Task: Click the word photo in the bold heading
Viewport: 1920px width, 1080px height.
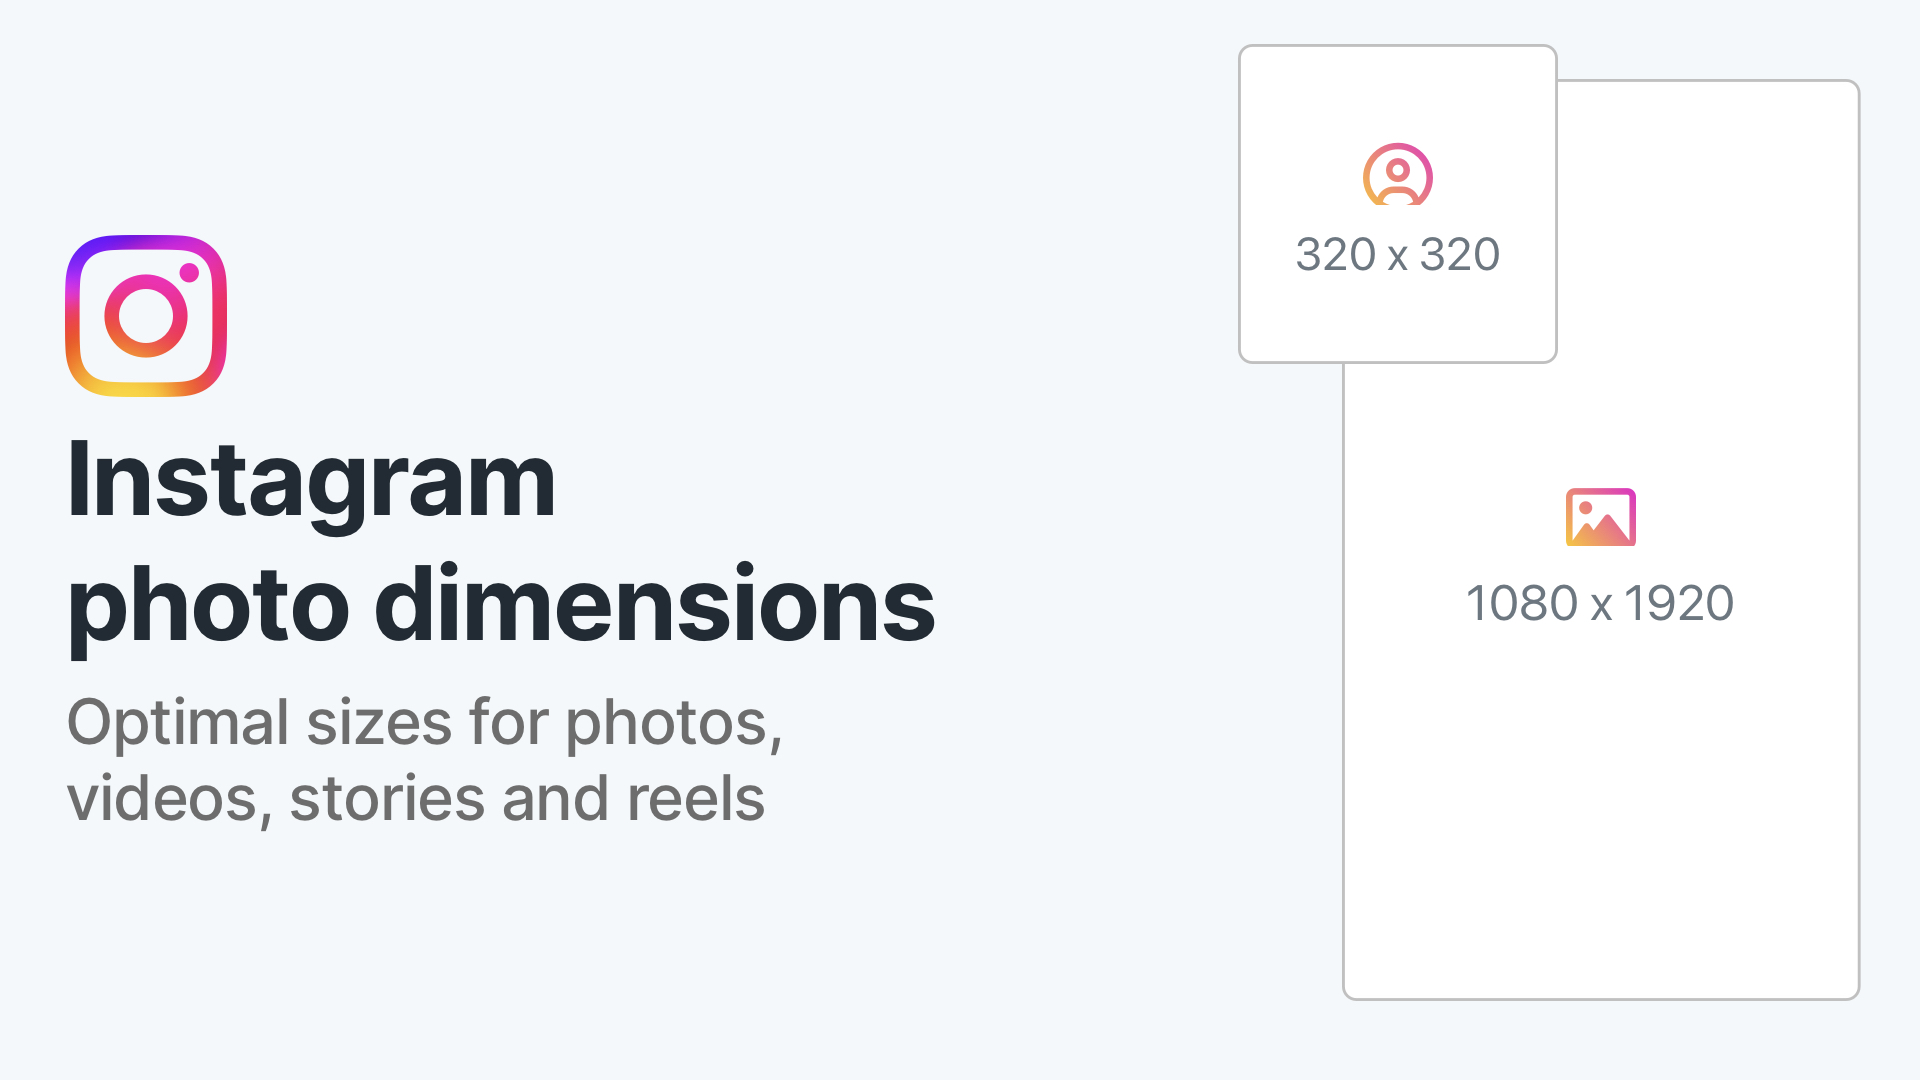Action: click(208, 606)
